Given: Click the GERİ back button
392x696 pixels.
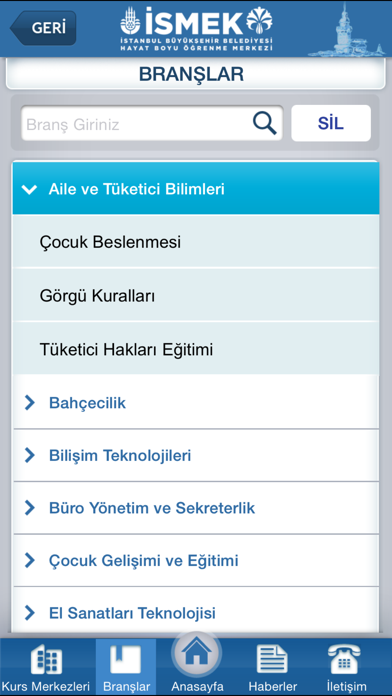Looking at the screenshot, I should pos(43,28).
